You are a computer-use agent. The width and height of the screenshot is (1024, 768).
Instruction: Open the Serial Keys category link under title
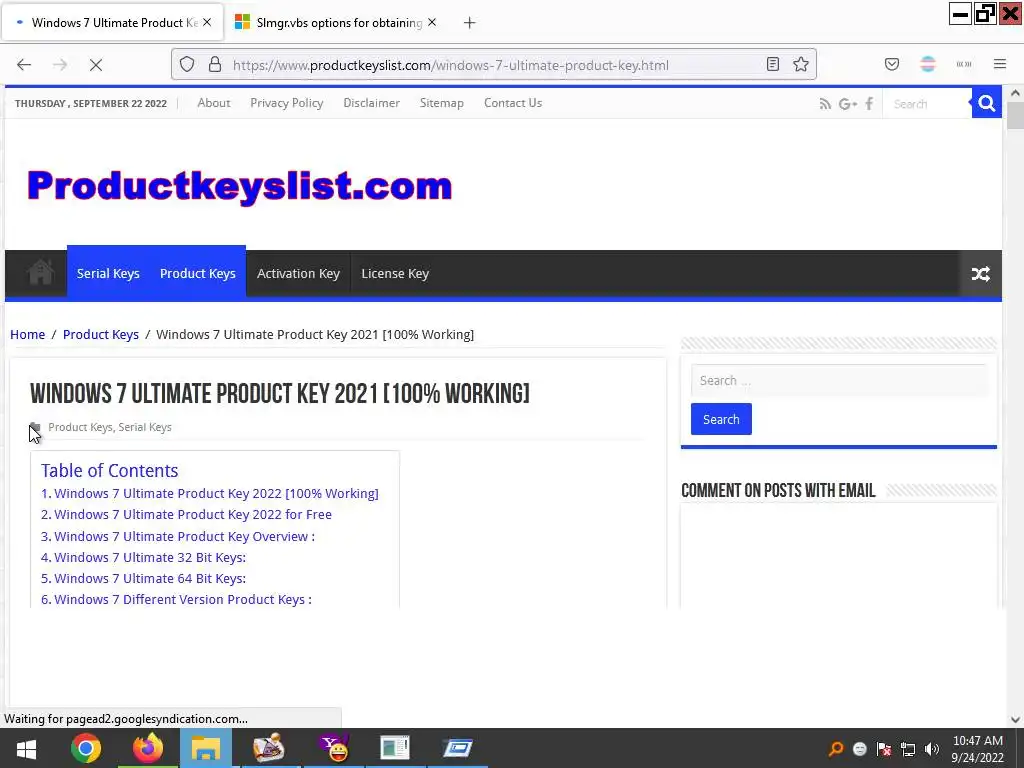pyautogui.click(x=145, y=427)
